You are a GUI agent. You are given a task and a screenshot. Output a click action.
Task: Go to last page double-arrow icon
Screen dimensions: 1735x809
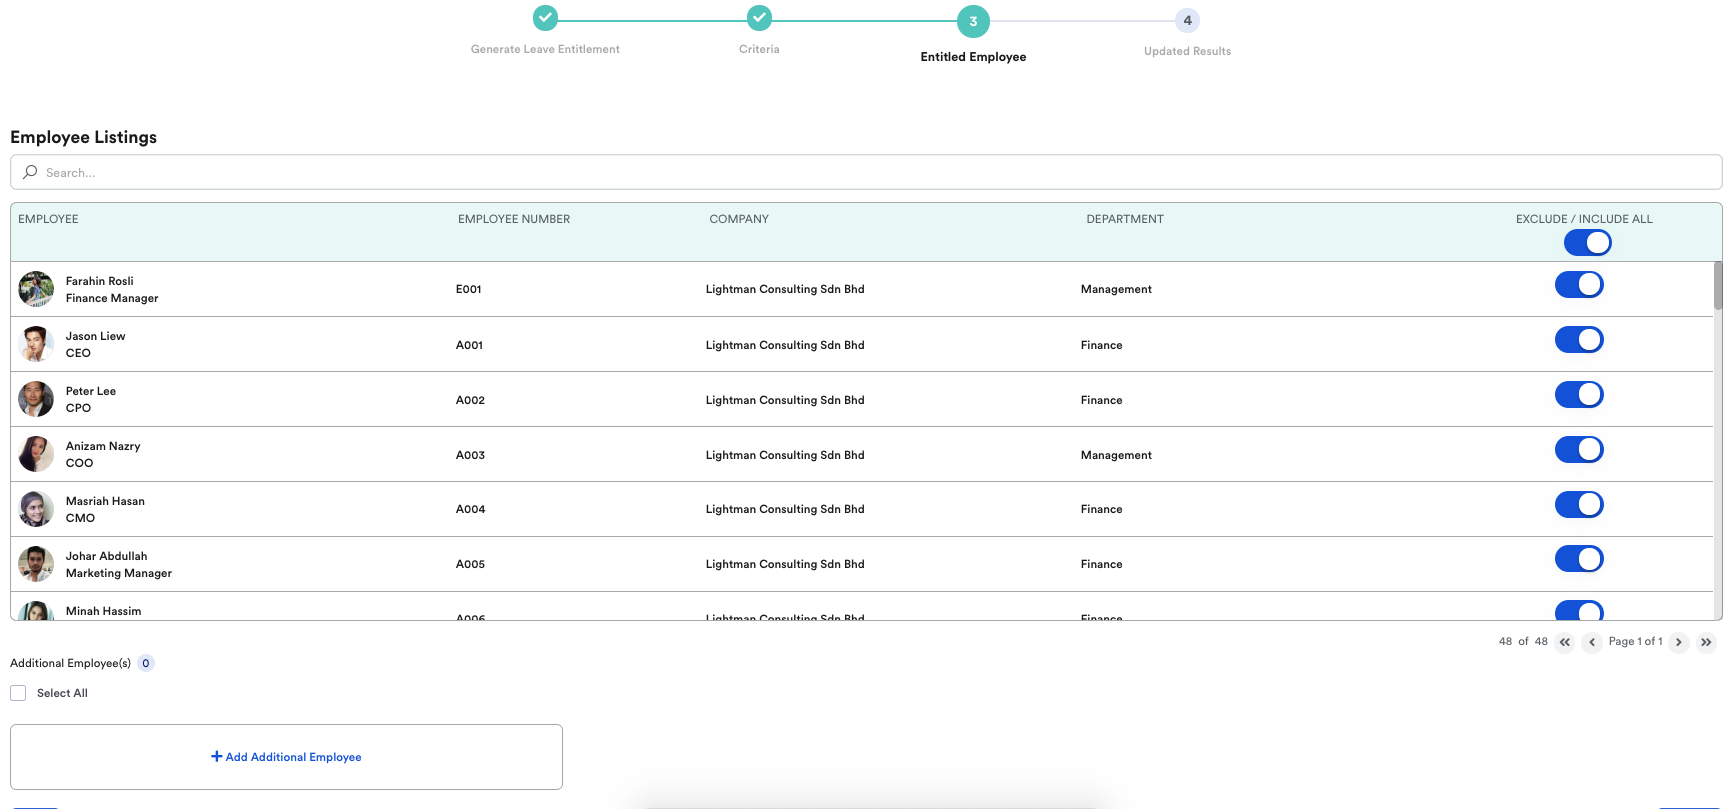(1706, 642)
